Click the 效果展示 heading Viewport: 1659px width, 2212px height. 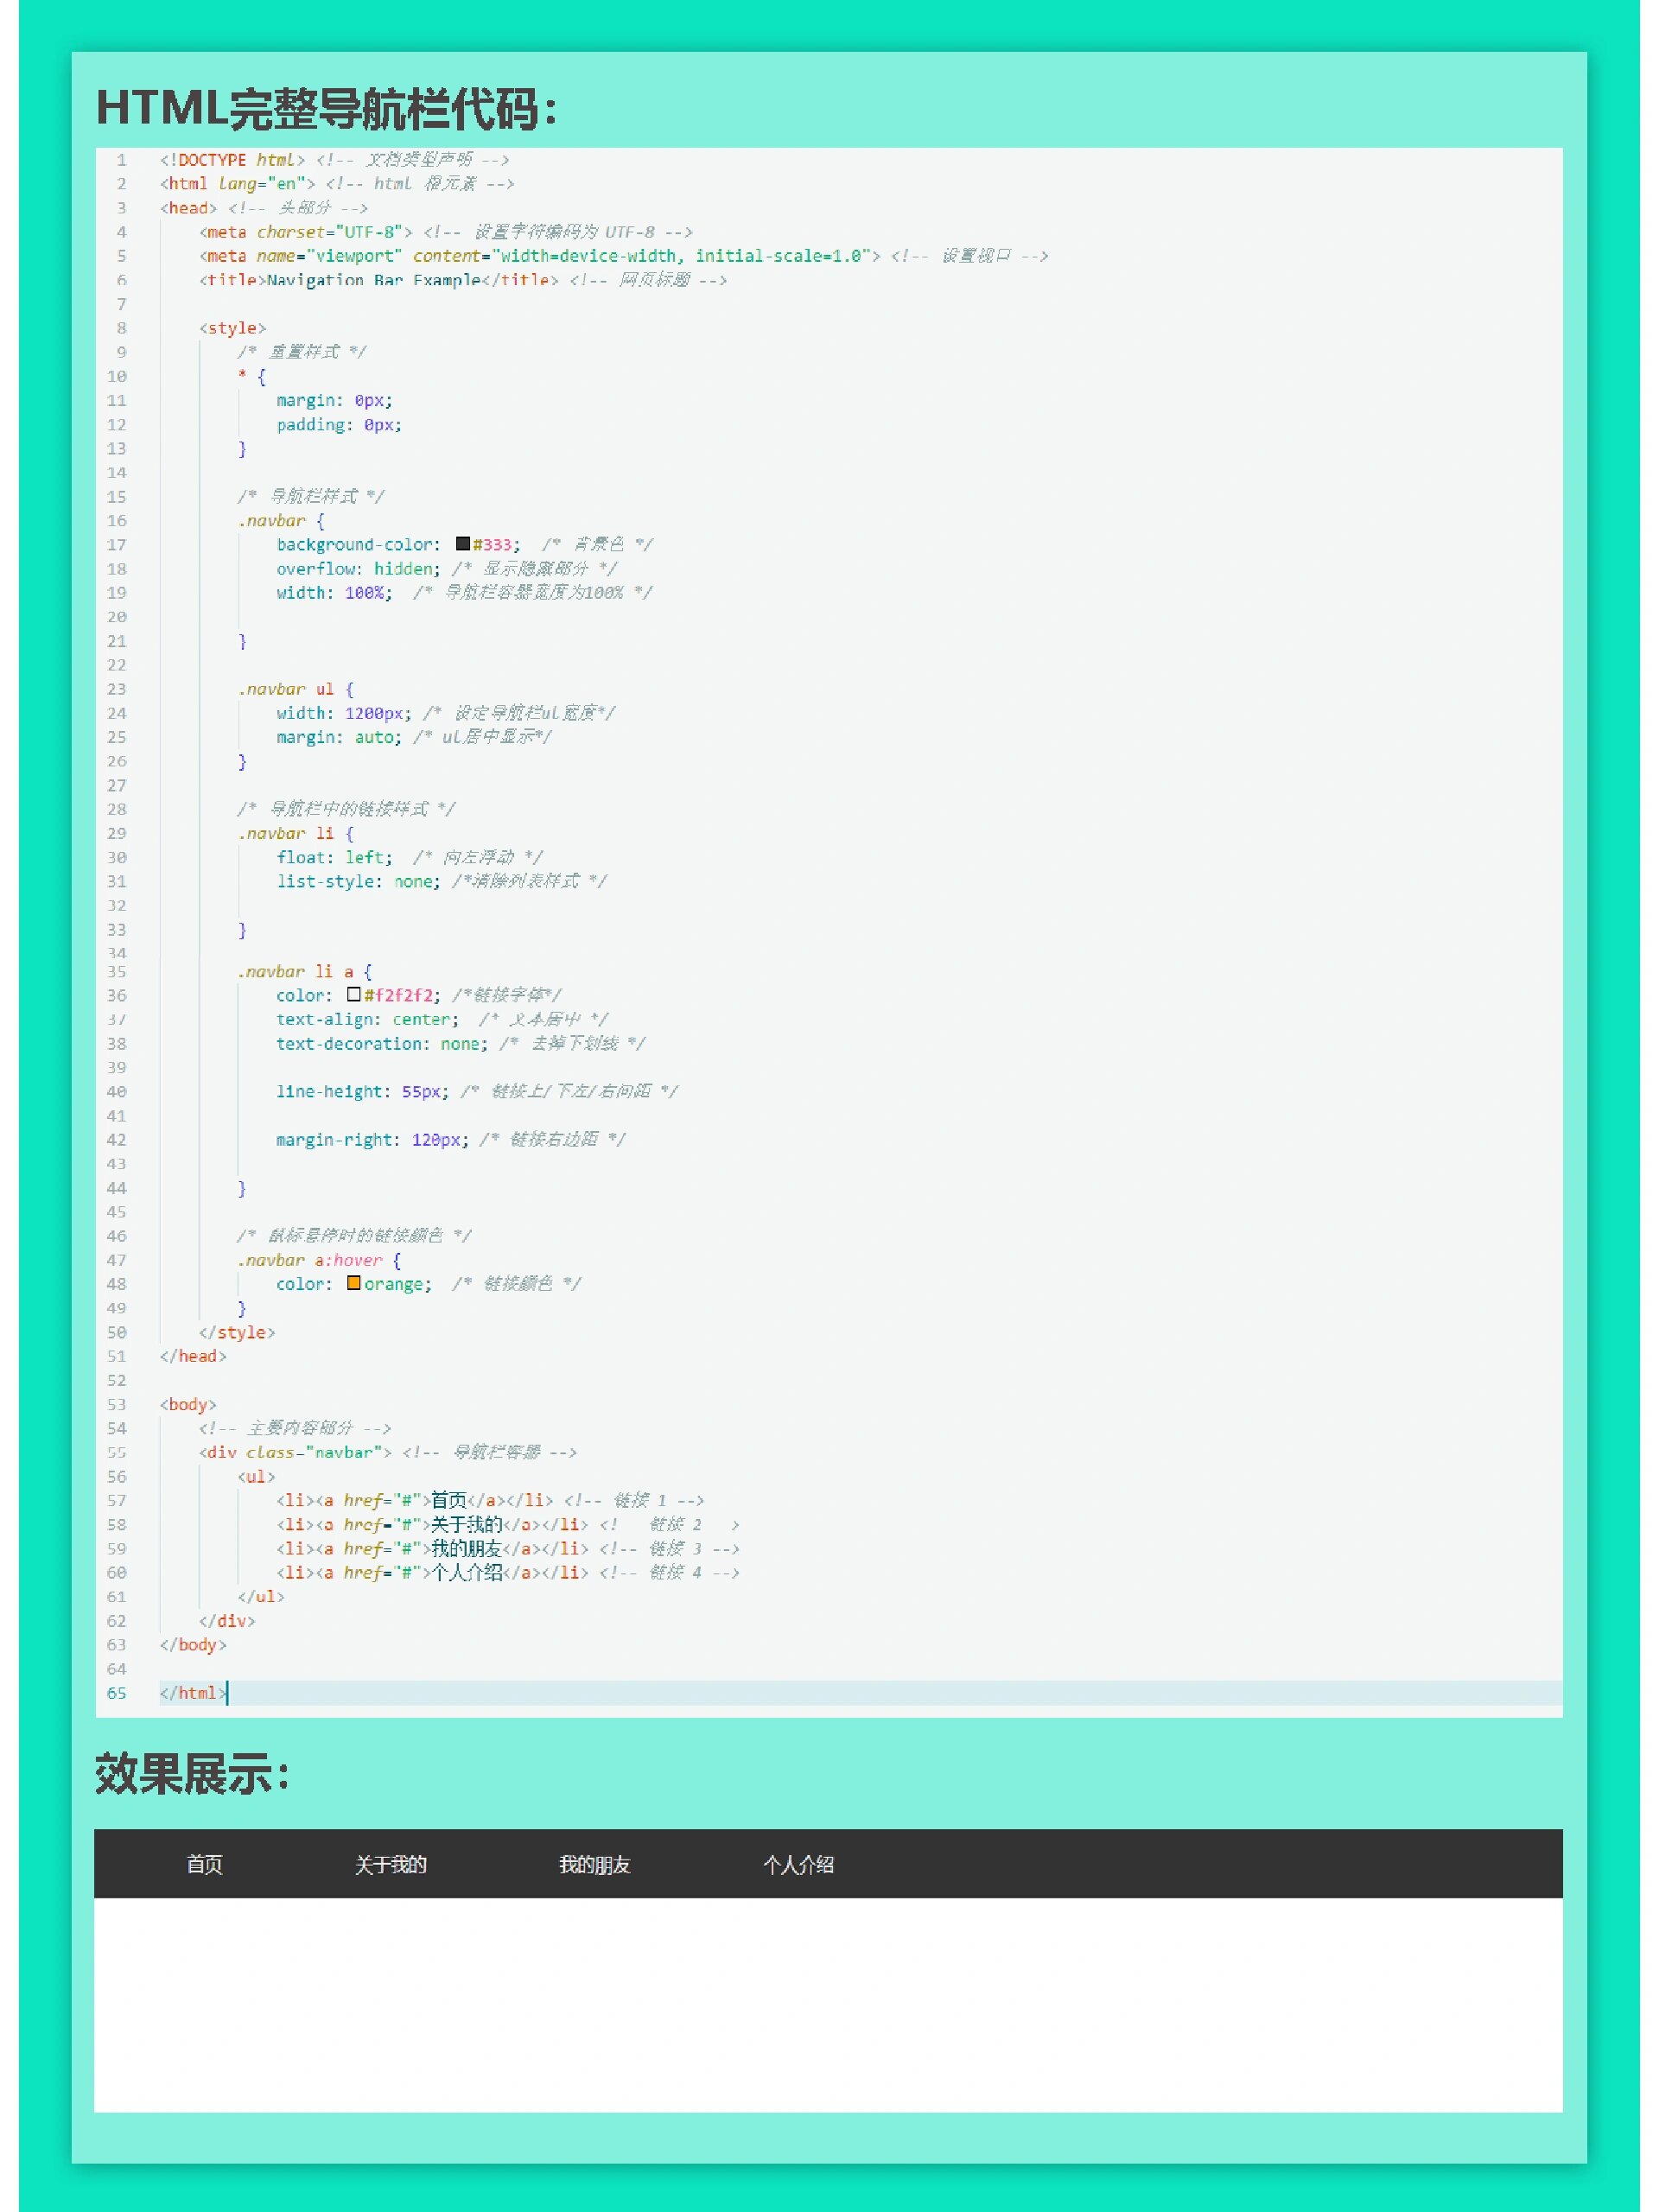point(192,1775)
